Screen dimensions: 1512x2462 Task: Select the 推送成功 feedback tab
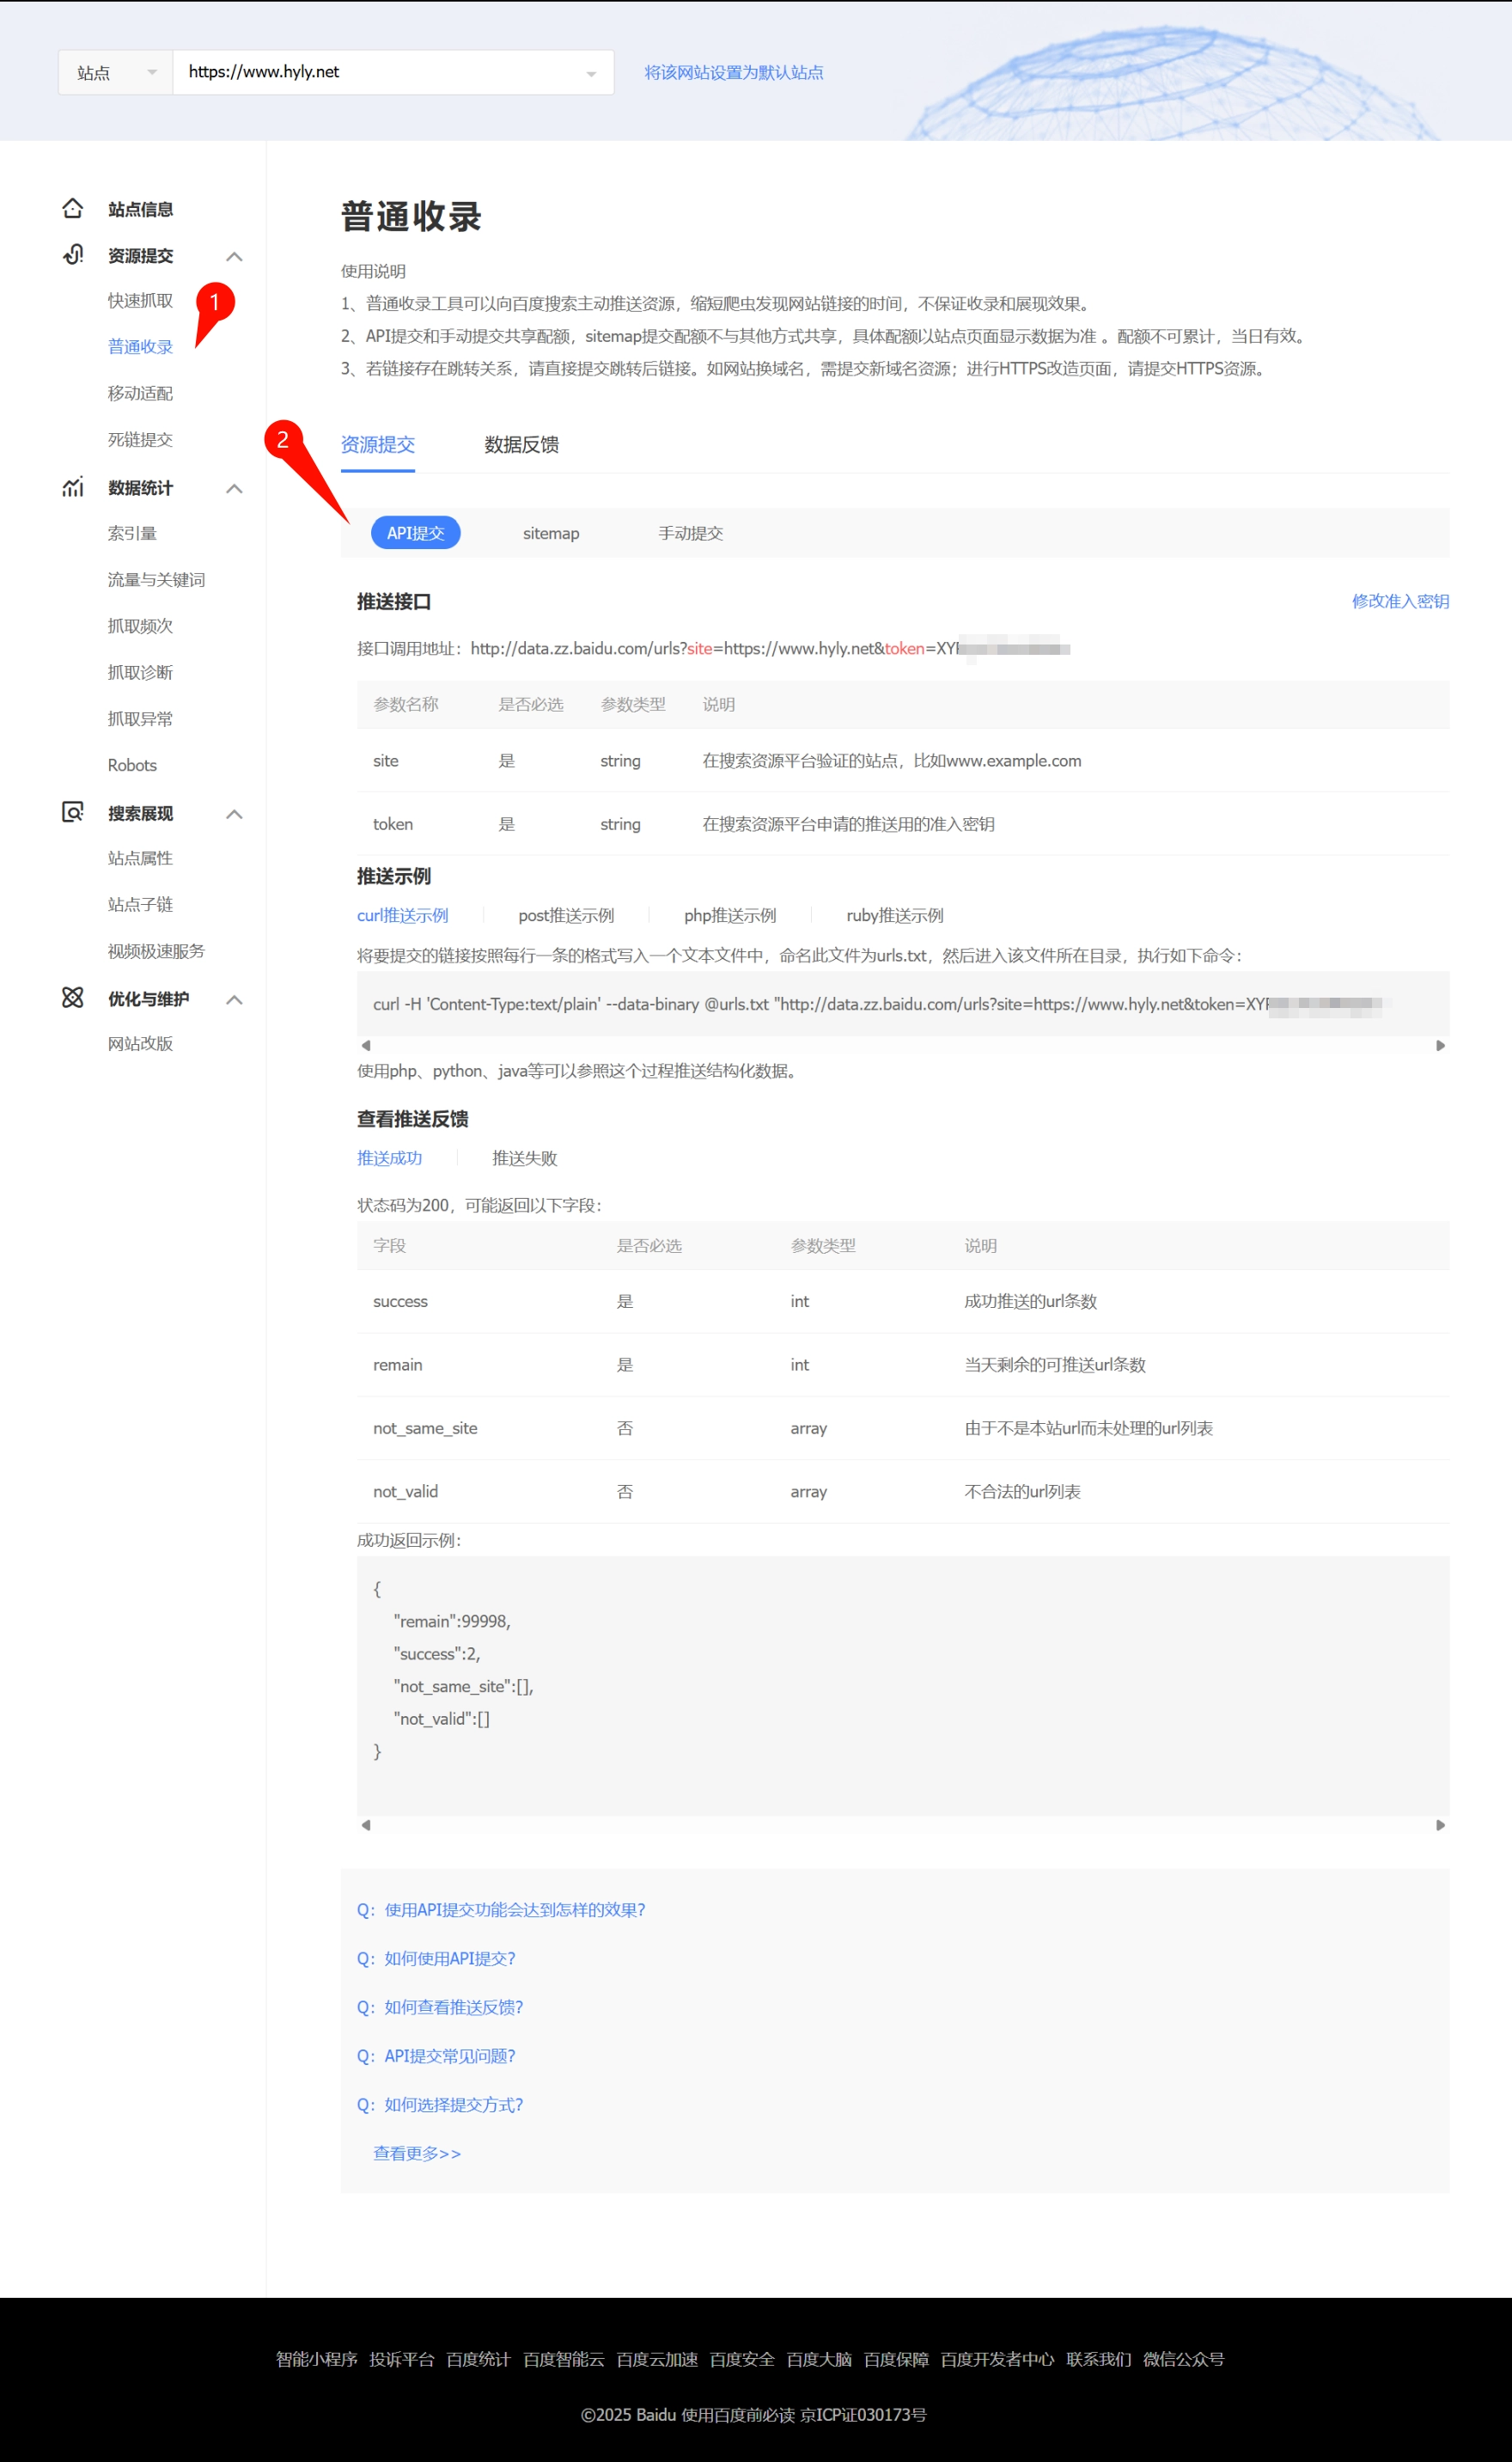[x=390, y=1159]
